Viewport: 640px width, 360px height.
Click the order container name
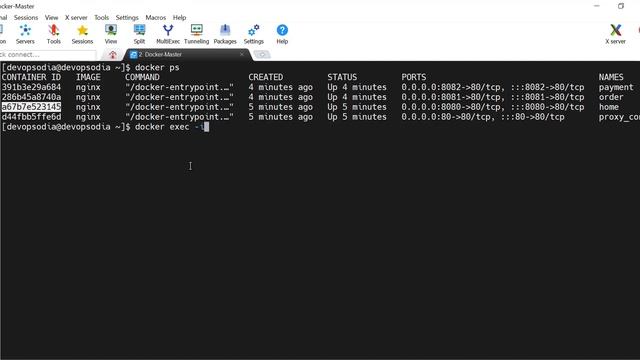tap(611, 97)
